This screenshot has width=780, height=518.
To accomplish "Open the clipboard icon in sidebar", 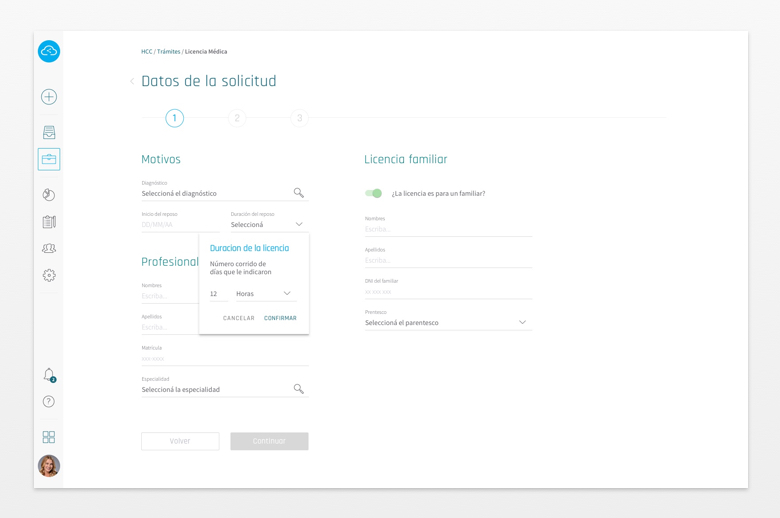I will 49,222.
